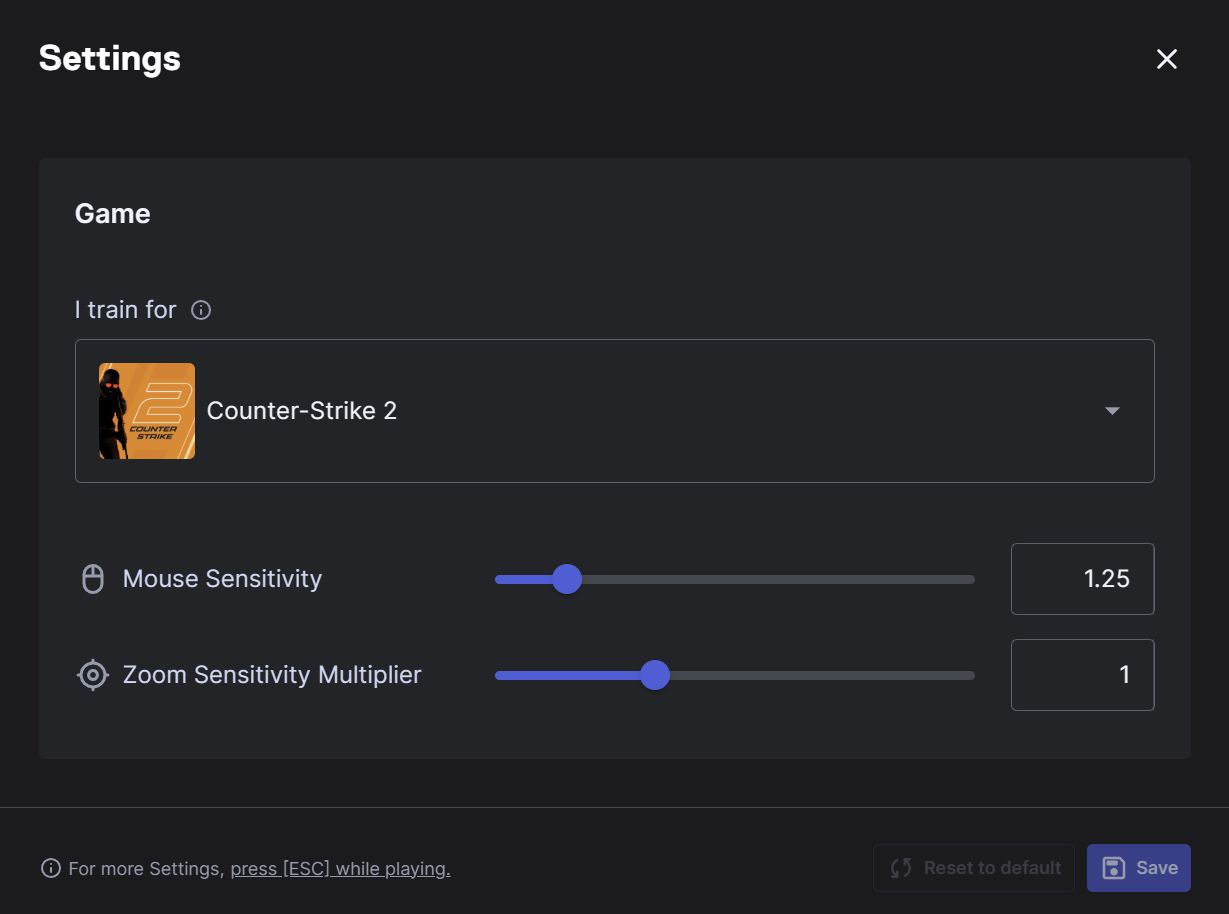Viewport: 1229px width, 914px height.
Task: Follow the press [ESC] while playing link
Action: click(340, 869)
